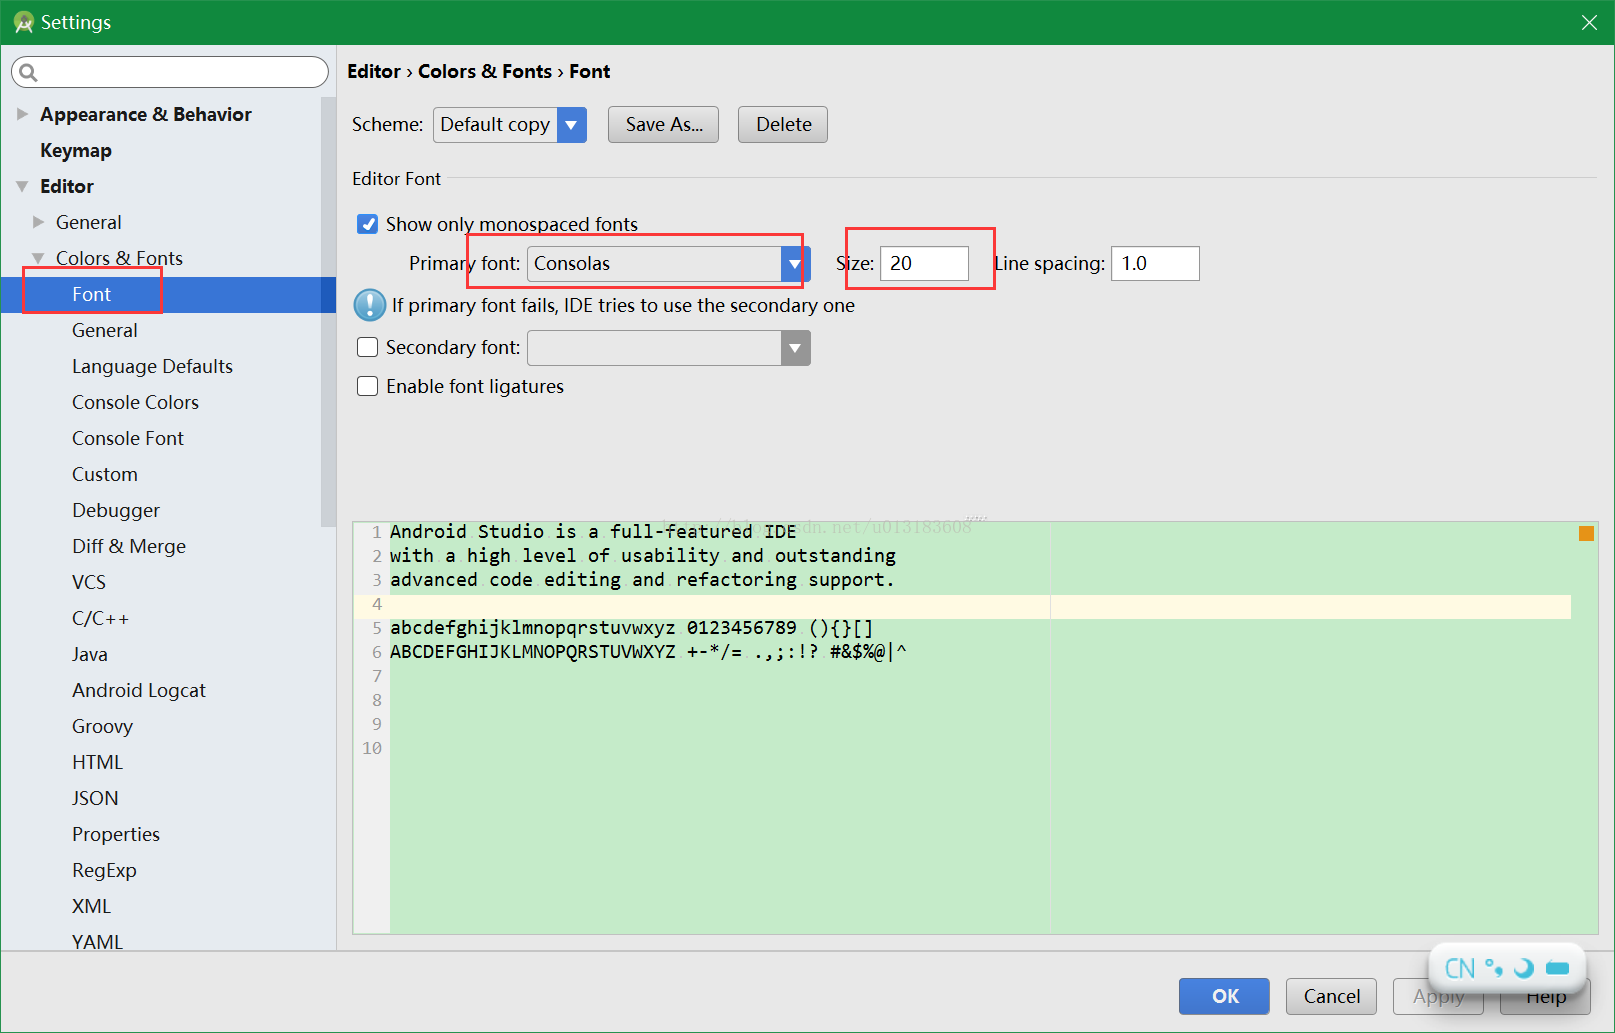Open C/C++ color settings
The width and height of the screenshot is (1615, 1033).
pos(100,618)
